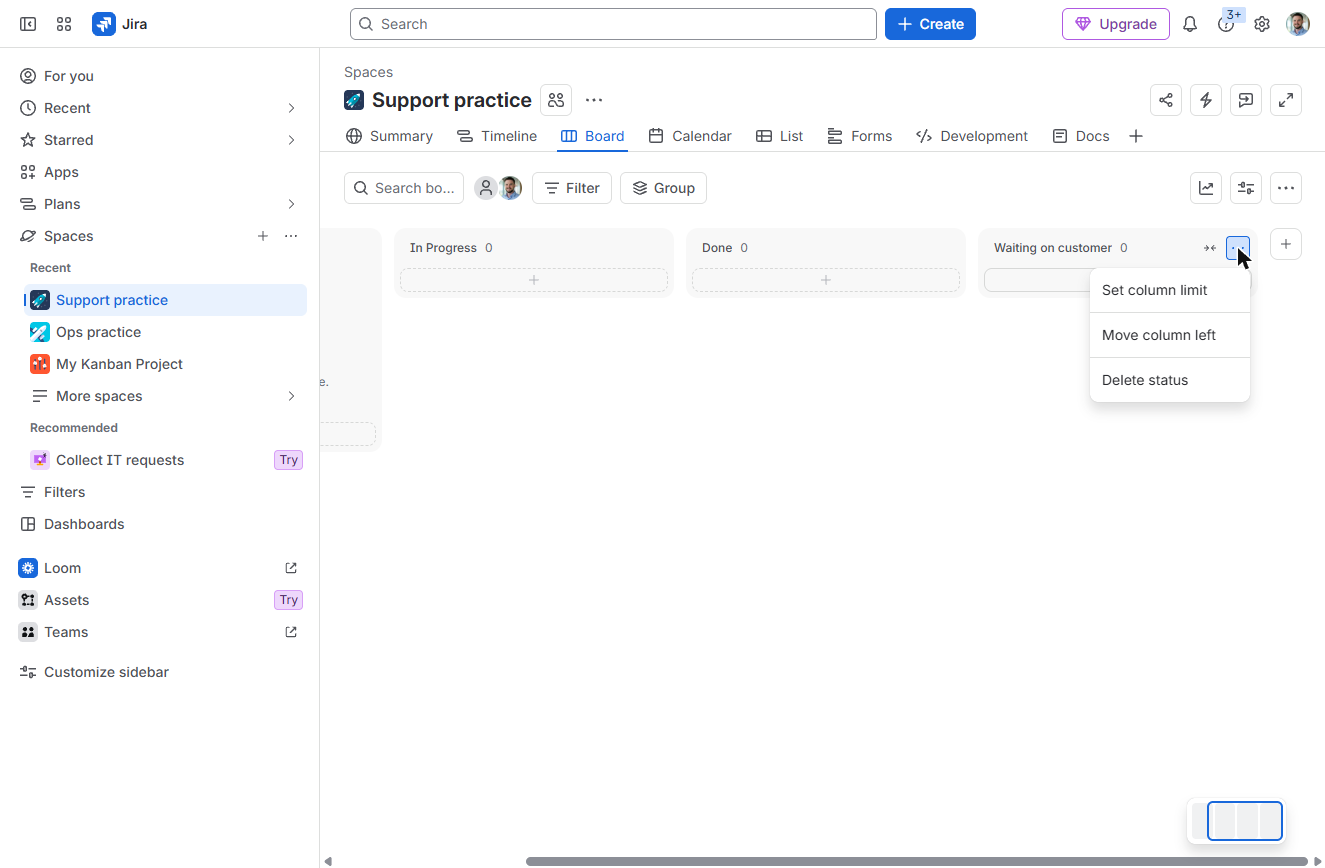Add a work item in the In Progress column
This screenshot has width=1325, height=868.
click(x=534, y=280)
